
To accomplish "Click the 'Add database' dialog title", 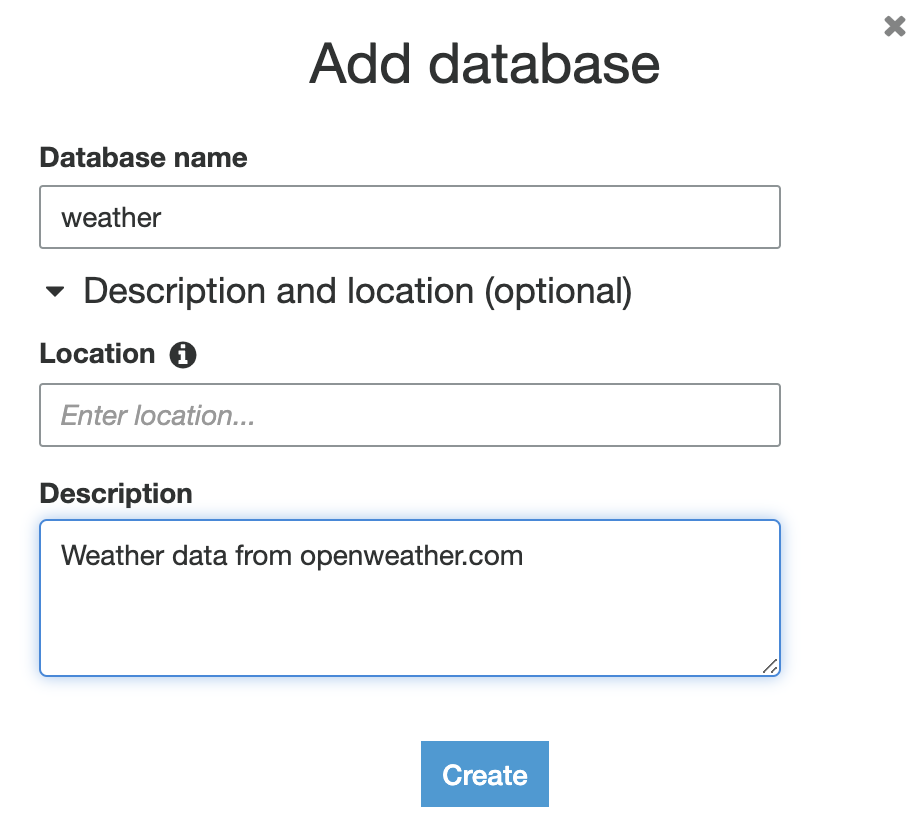I will 484,63.
